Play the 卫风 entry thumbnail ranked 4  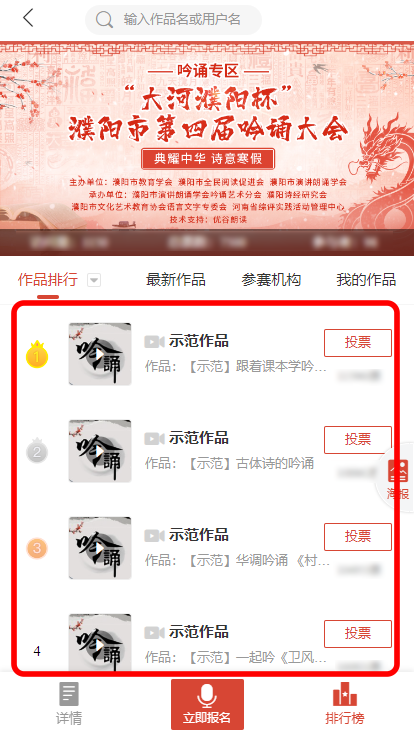click(100, 643)
